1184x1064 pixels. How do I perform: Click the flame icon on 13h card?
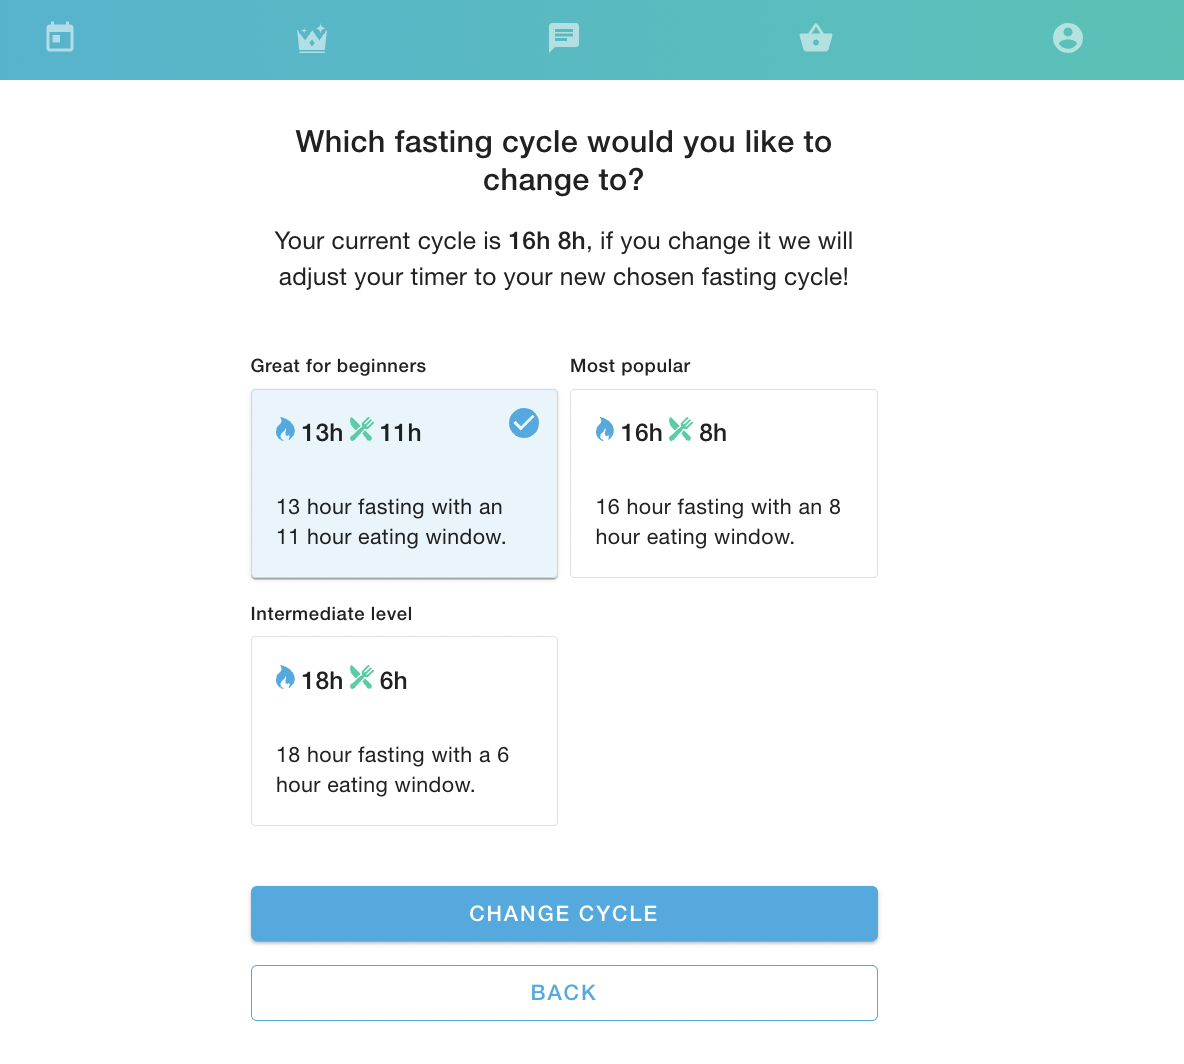pos(285,430)
